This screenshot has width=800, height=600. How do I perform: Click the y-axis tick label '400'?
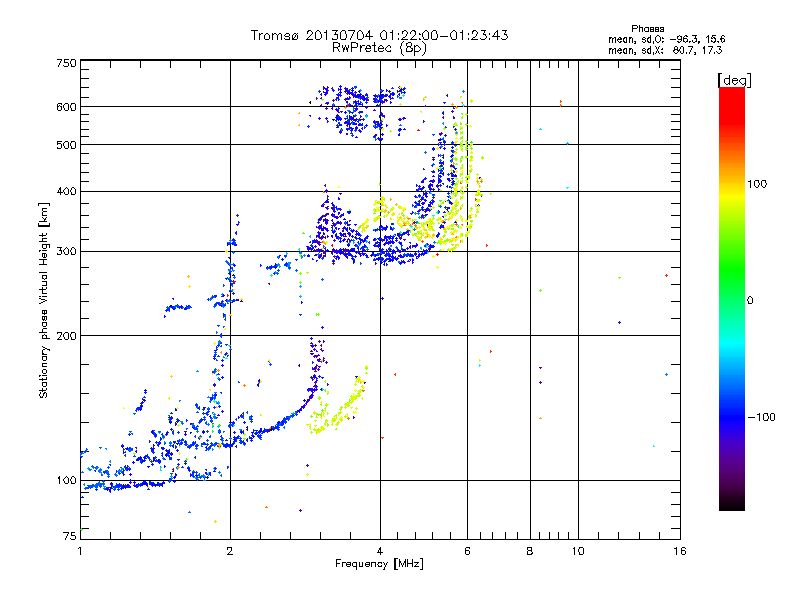point(66,191)
